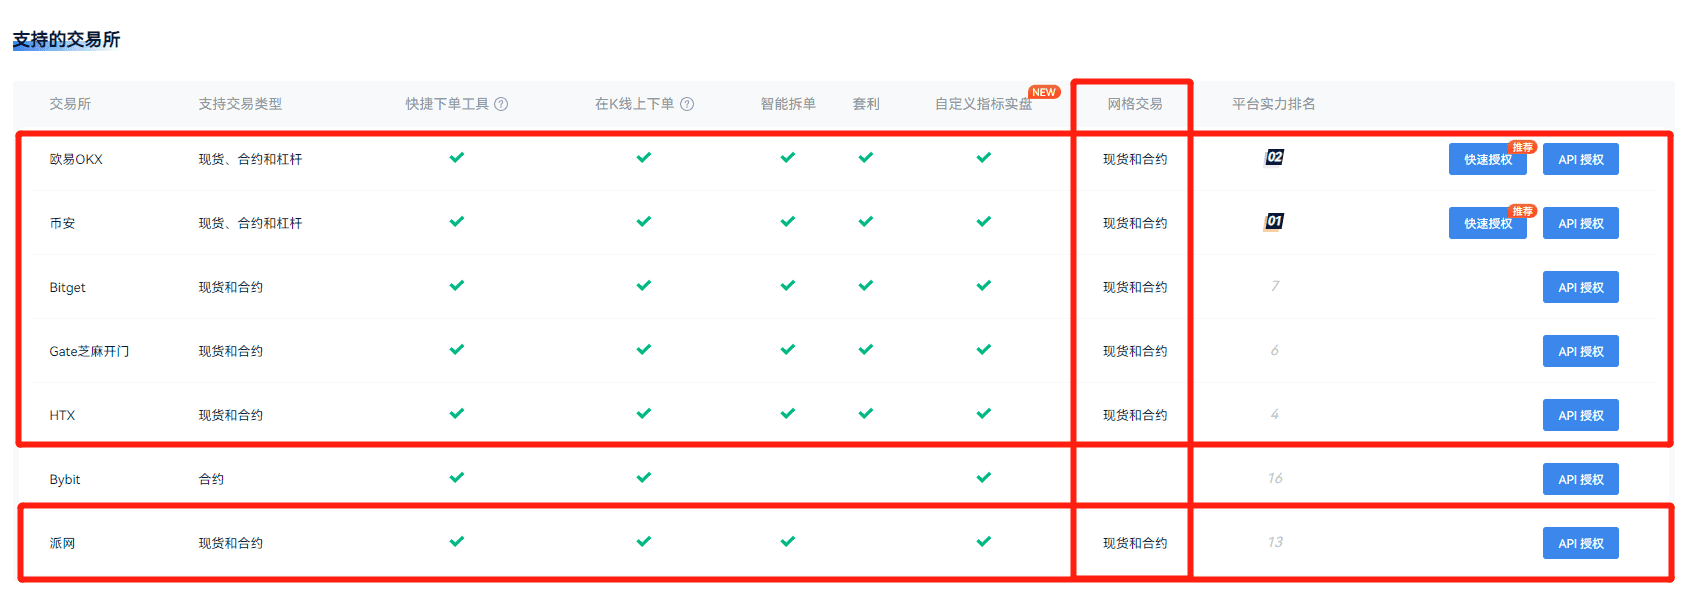Click rank number 13 for 派网
This screenshot has height=597, width=1697.
pos(1275,542)
